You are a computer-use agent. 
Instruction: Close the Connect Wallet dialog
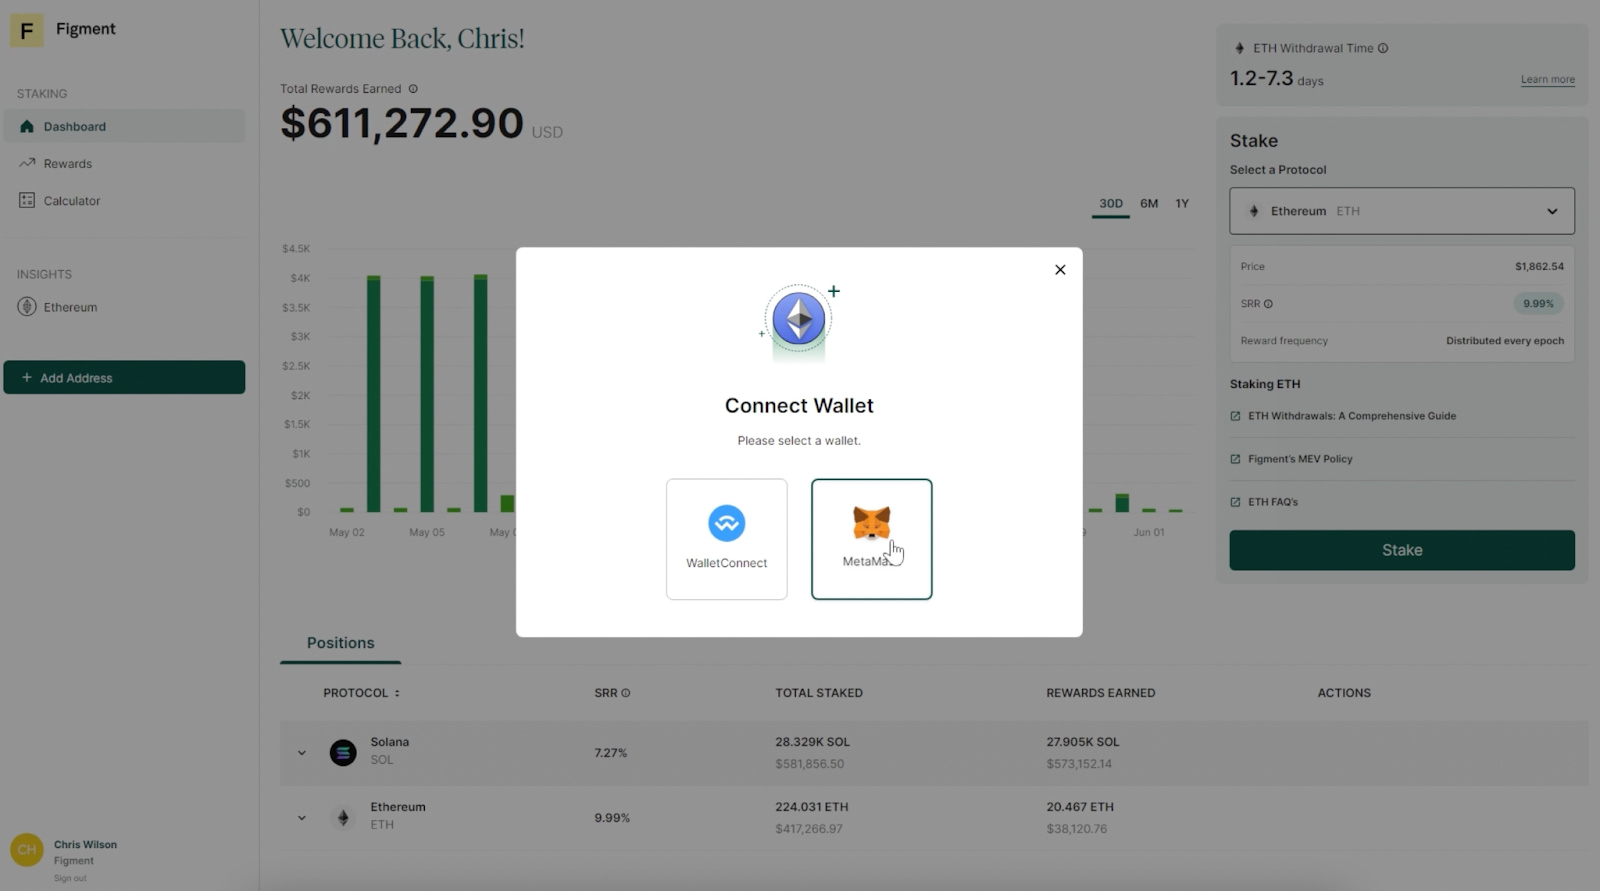coord(1060,270)
